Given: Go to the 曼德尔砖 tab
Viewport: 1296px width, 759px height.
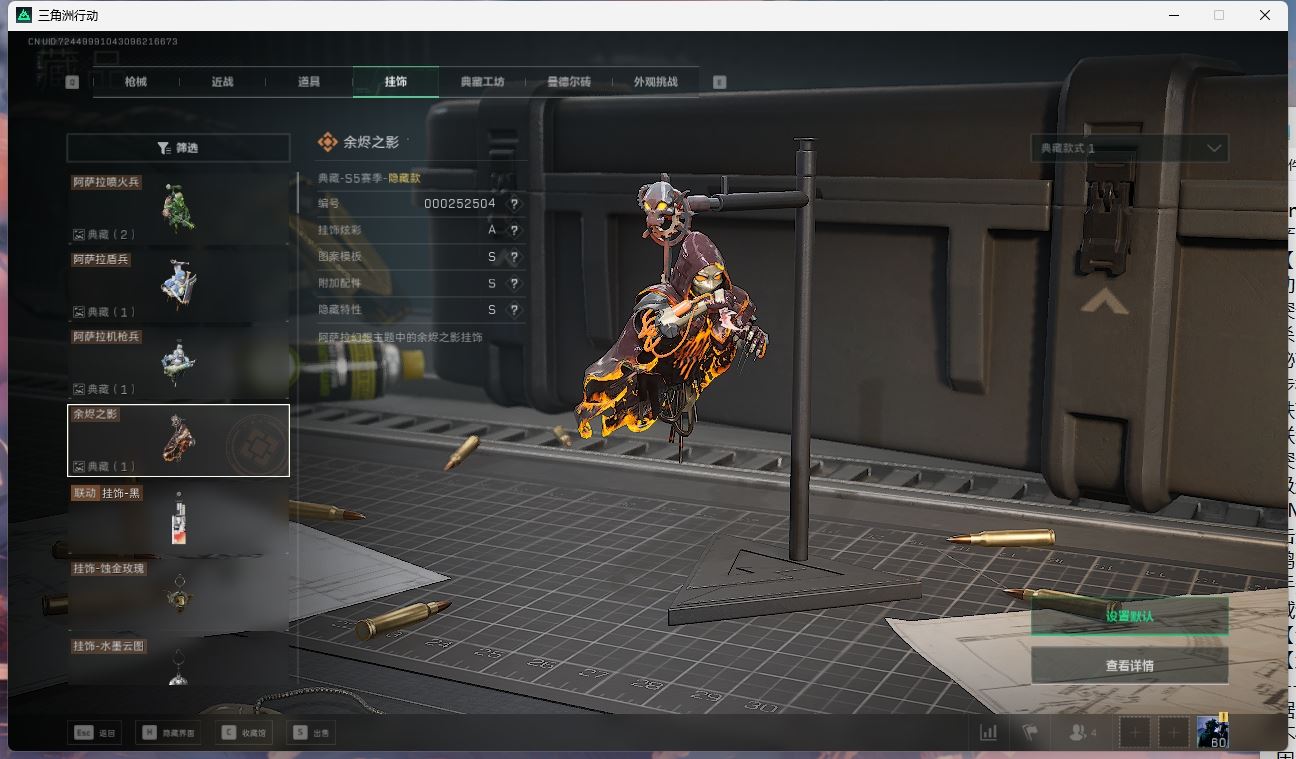Looking at the screenshot, I should (568, 82).
